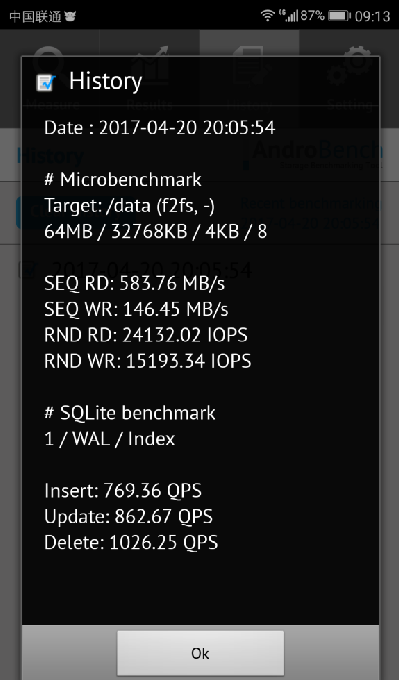Select the RND WR 15193.34 IOPS result
Screen dimensions: 399x680
[x=147, y=361]
